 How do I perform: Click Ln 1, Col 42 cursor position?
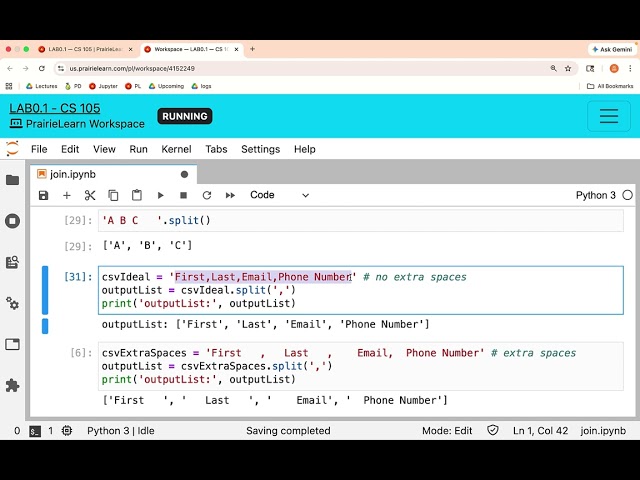pyautogui.click(x=540, y=431)
